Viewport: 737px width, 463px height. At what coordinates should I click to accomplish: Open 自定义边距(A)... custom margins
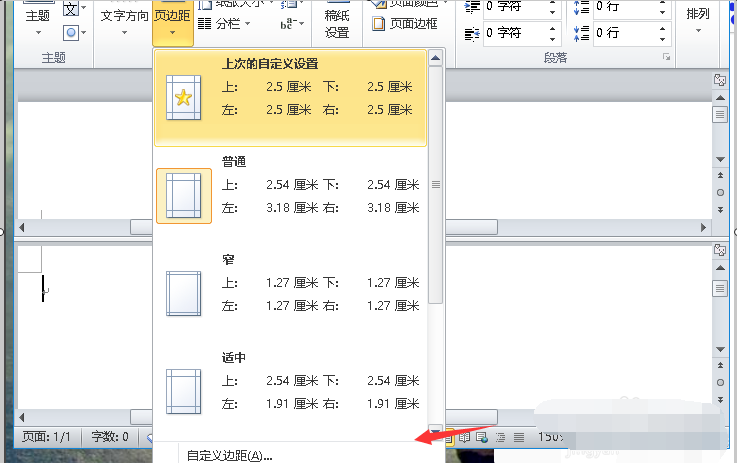229,455
